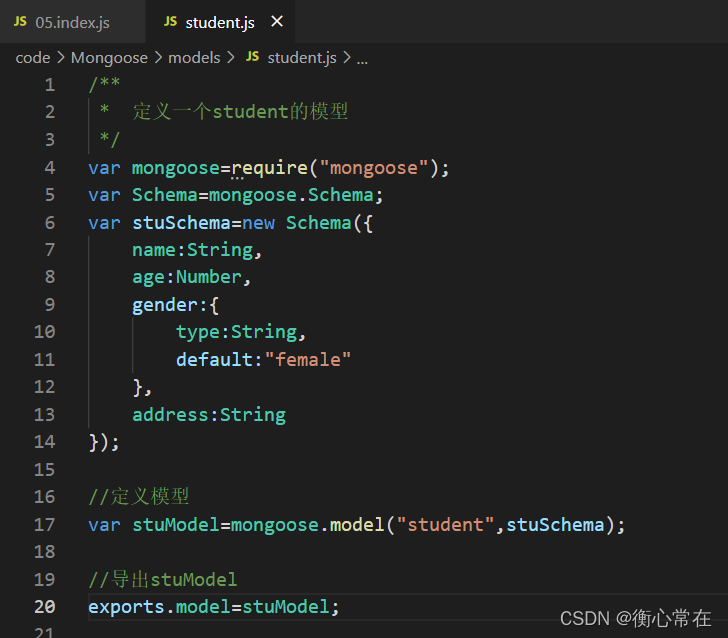Click line number 9 in the gutter
728x638 pixels.
pyautogui.click(x=50, y=305)
